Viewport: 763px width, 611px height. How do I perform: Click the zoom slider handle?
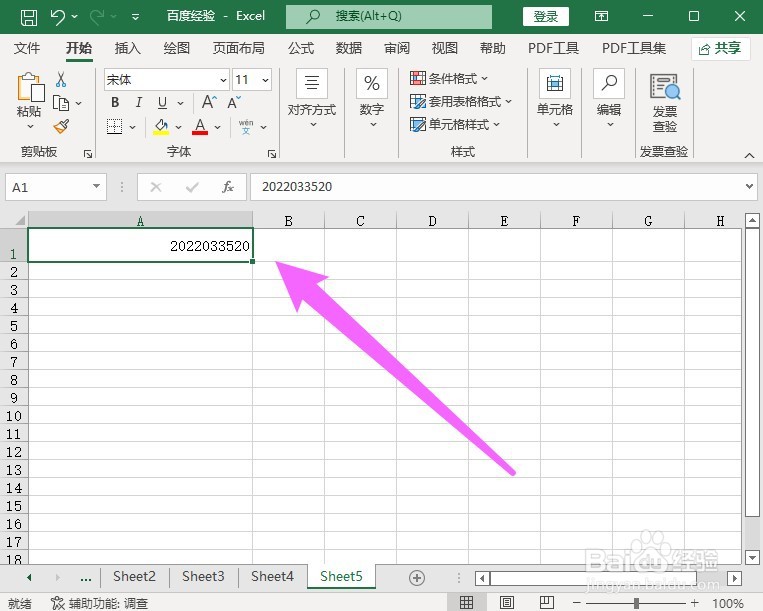tap(636, 603)
